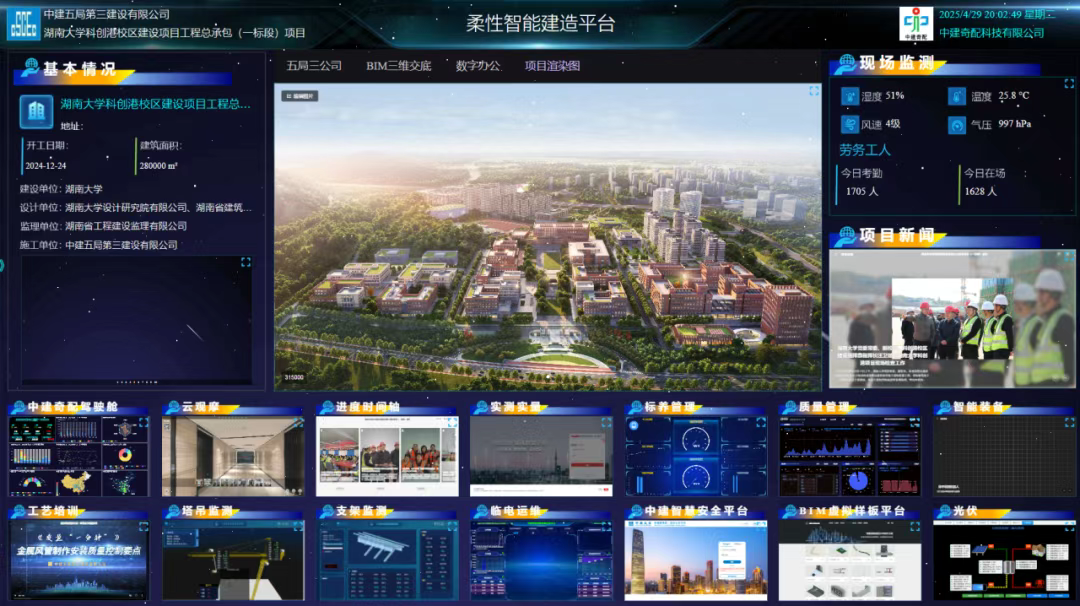Click the building icon beside the project name
The image size is (1080, 606).
tap(37, 111)
